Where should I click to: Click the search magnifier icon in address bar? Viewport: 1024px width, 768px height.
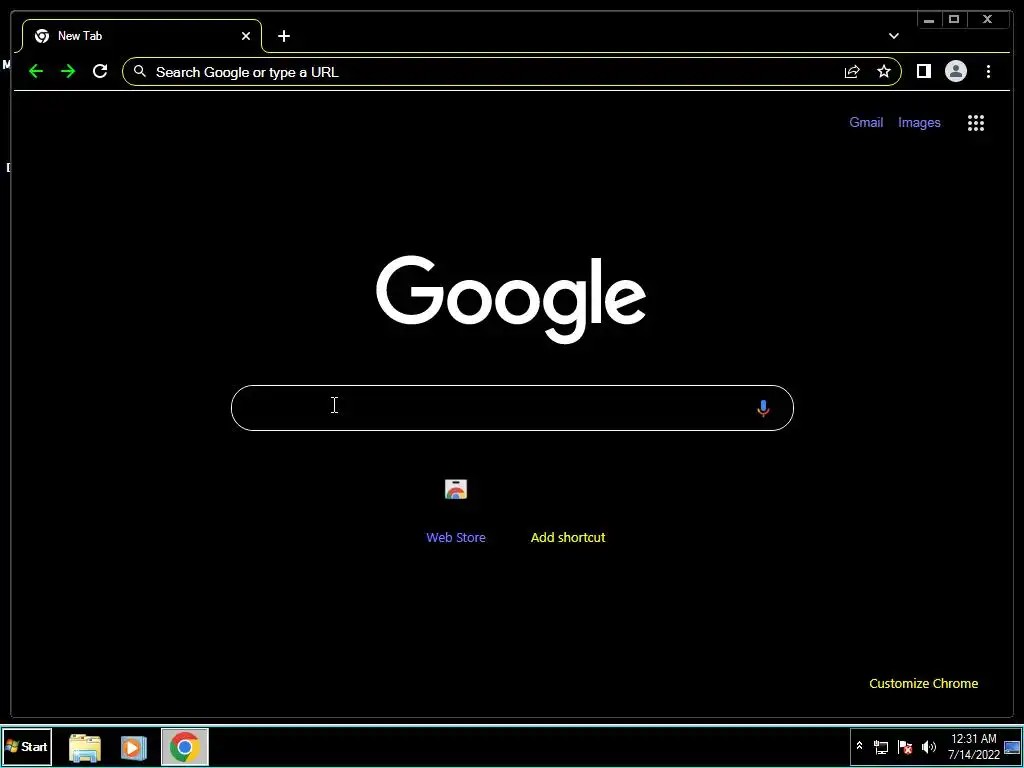click(x=139, y=71)
